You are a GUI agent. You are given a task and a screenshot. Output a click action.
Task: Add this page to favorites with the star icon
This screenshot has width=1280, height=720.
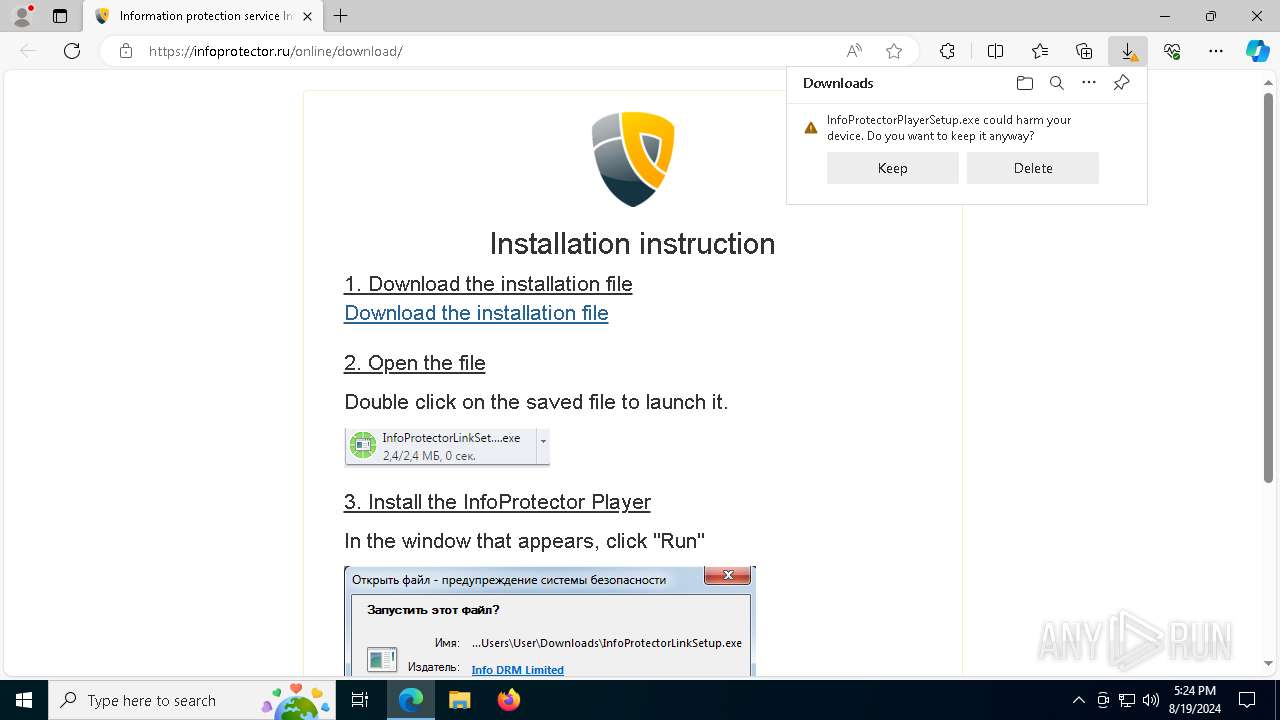tap(894, 51)
